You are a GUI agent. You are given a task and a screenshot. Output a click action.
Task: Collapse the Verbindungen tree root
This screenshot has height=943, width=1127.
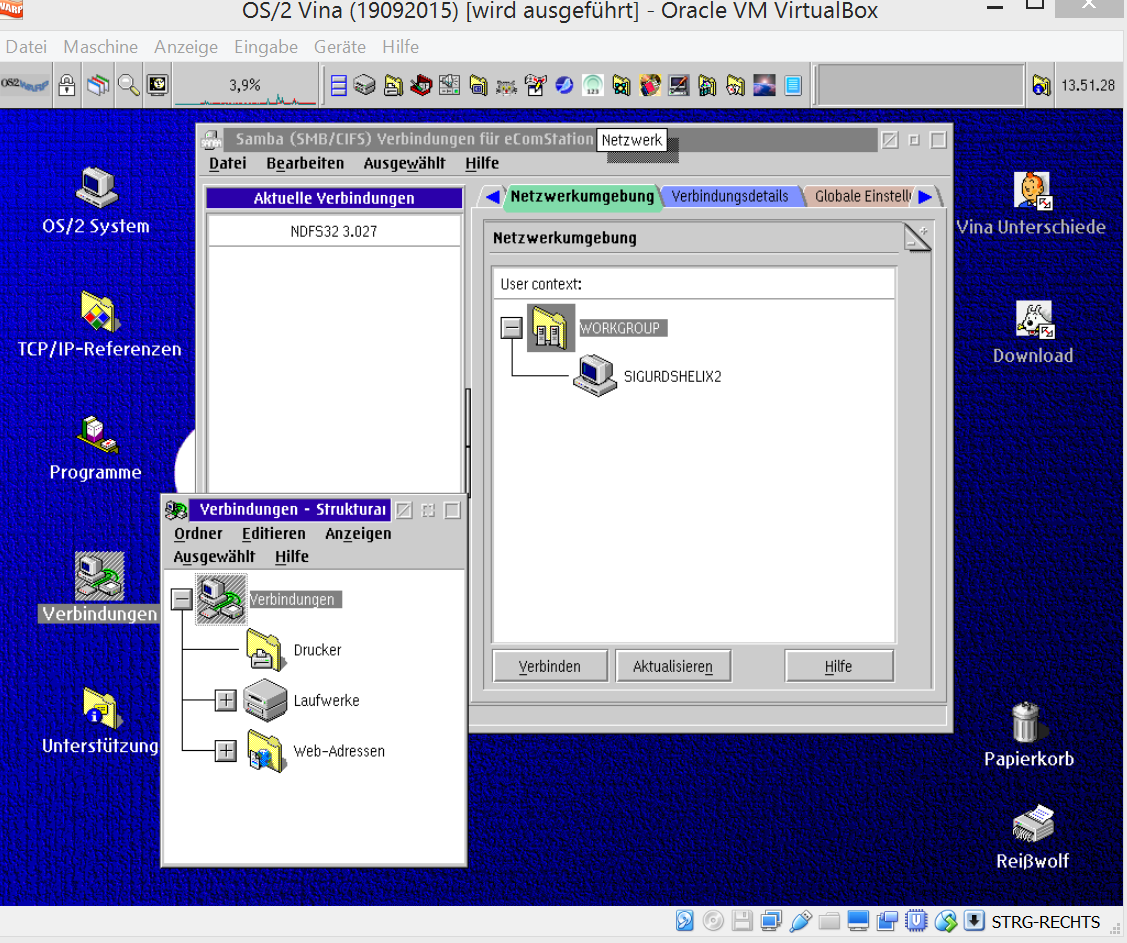[x=182, y=599]
